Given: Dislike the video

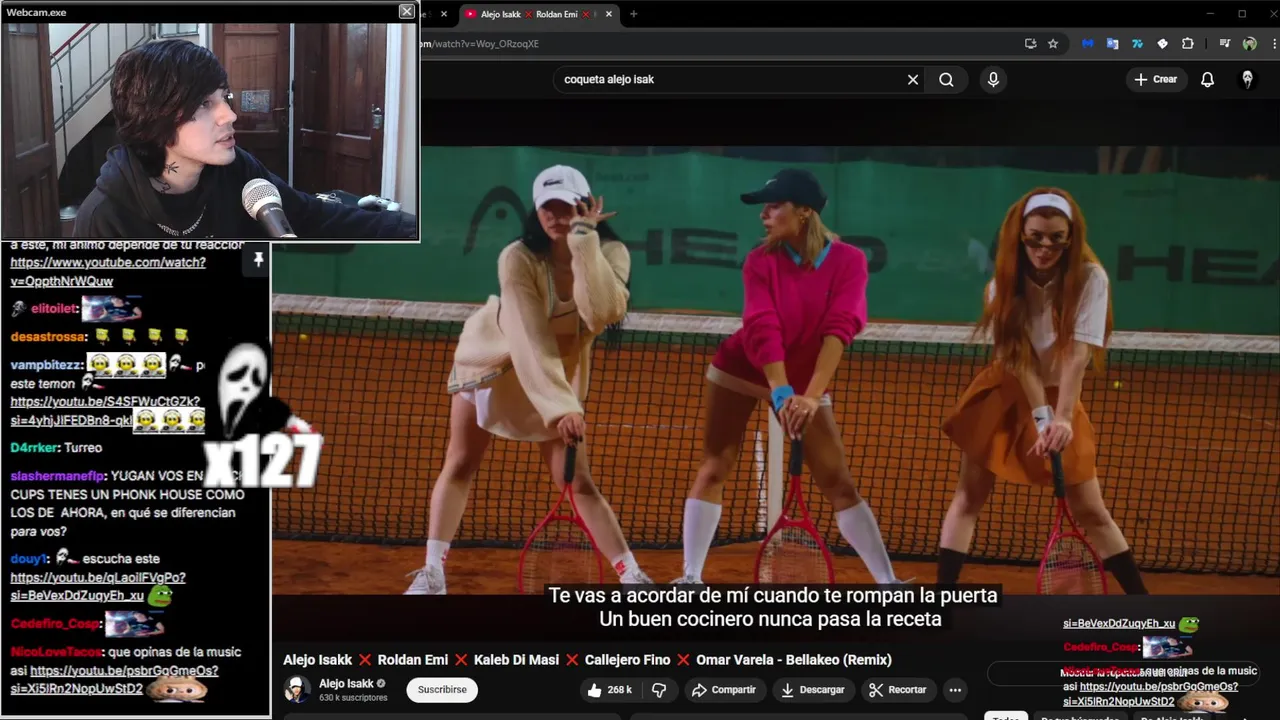Looking at the screenshot, I should [659, 690].
